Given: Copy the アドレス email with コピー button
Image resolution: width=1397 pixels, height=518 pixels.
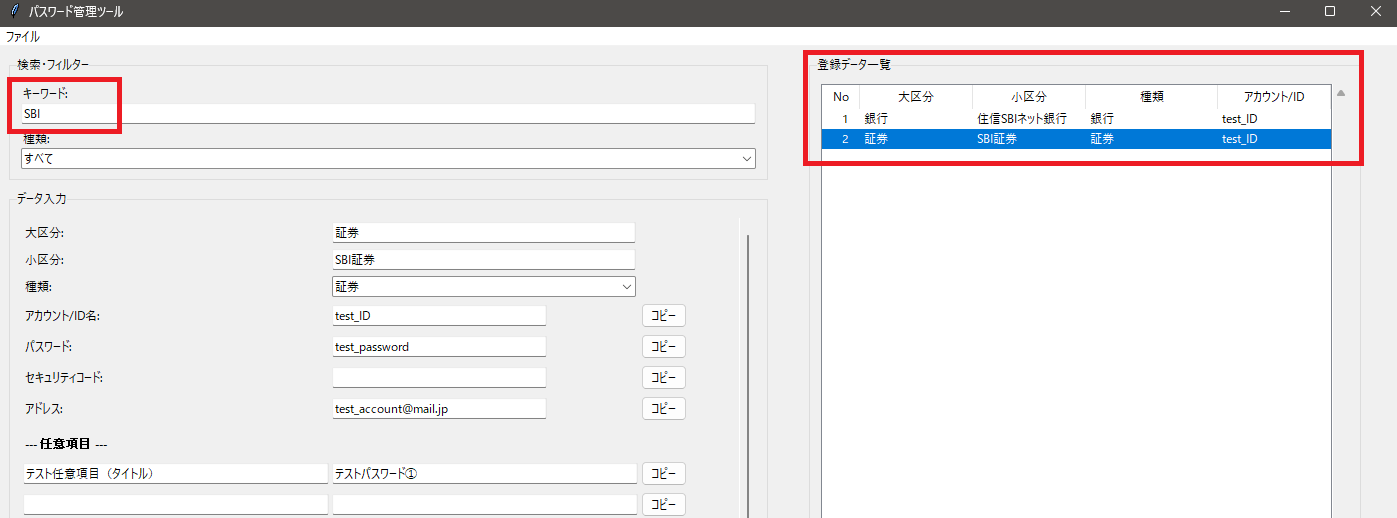Looking at the screenshot, I should point(663,409).
